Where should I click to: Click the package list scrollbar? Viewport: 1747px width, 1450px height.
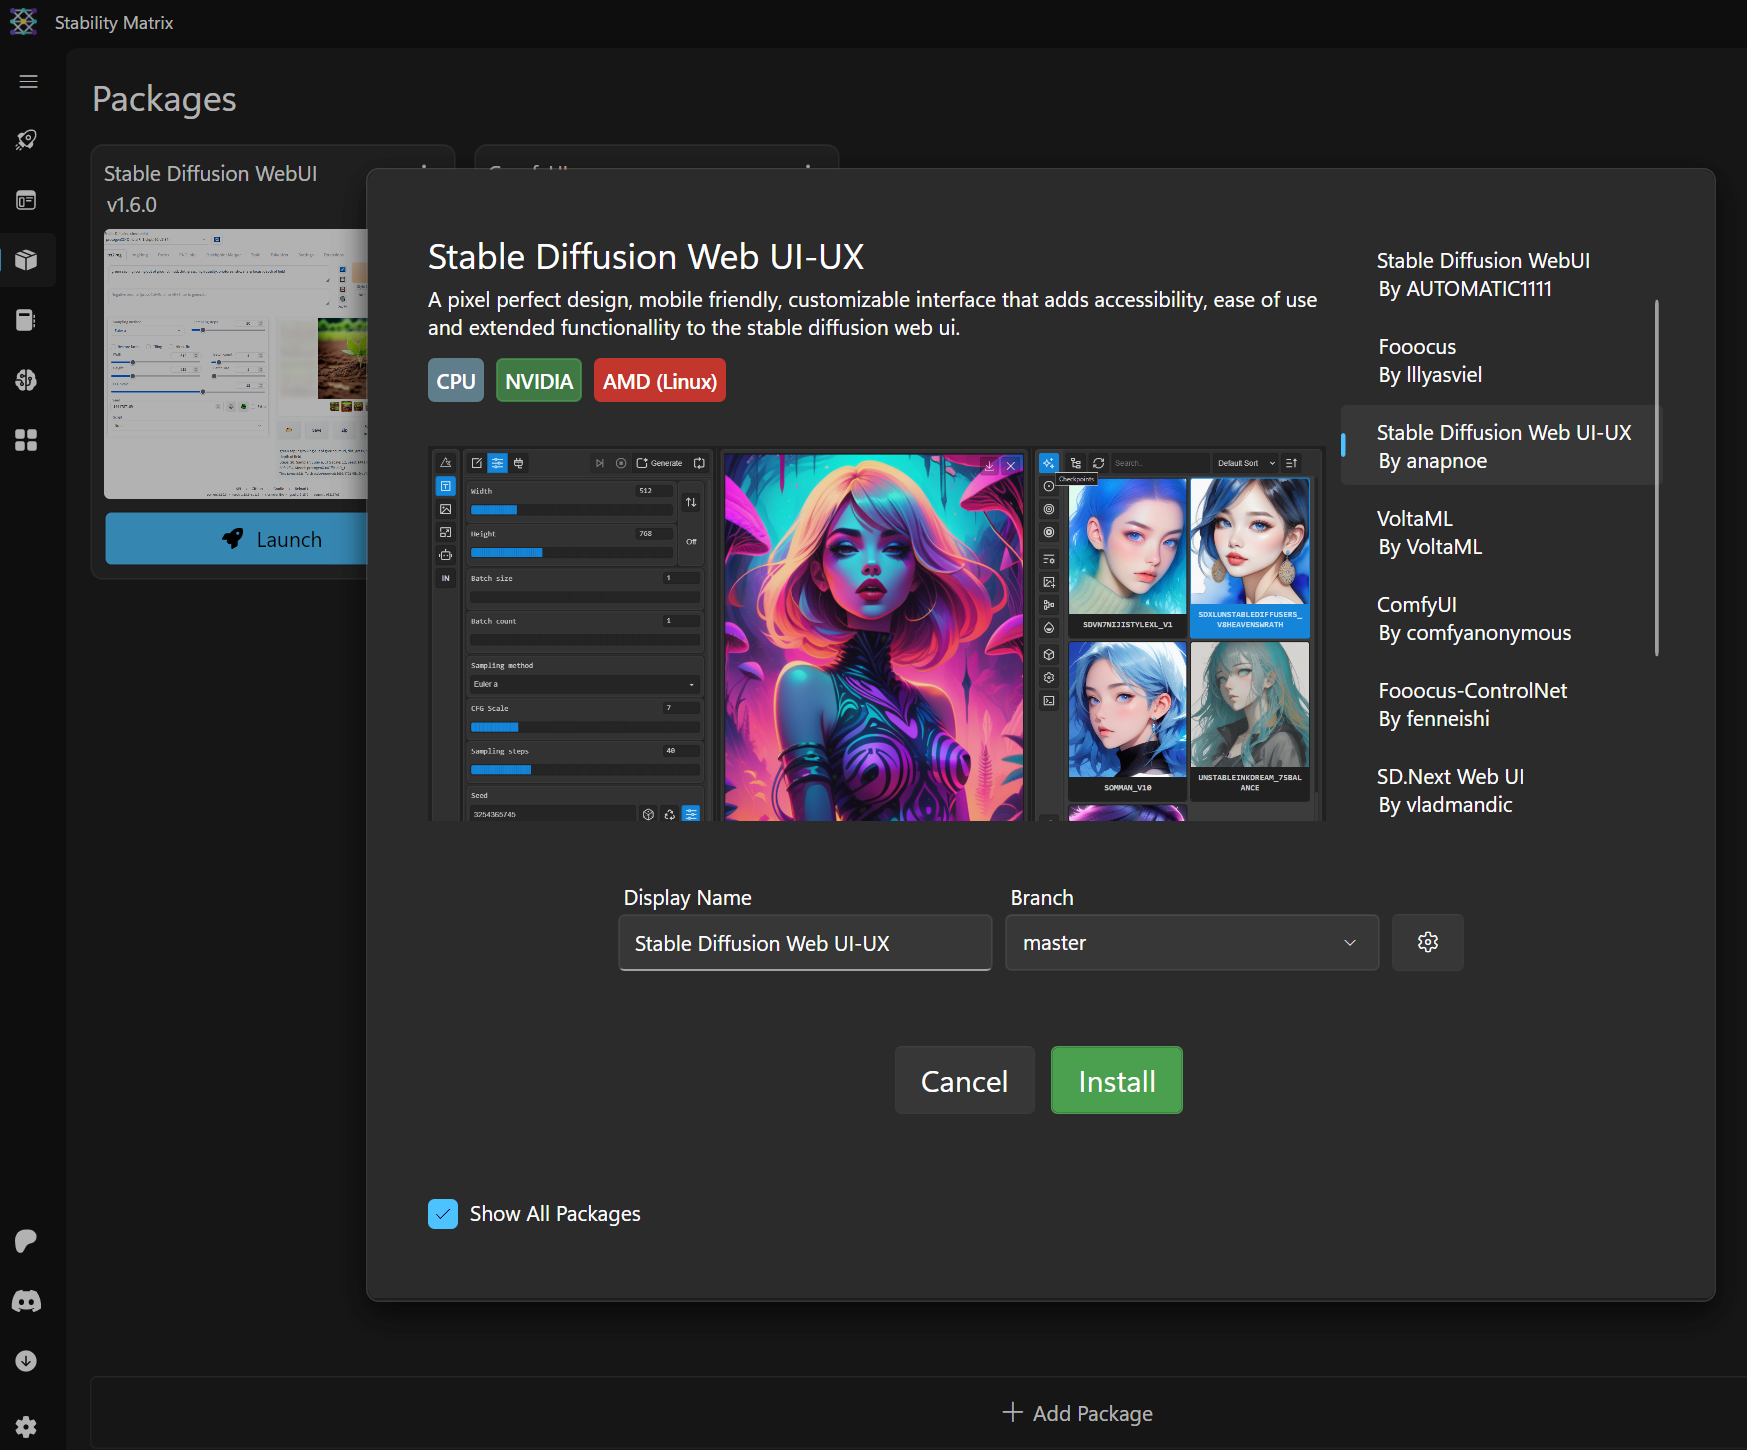[1657, 478]
